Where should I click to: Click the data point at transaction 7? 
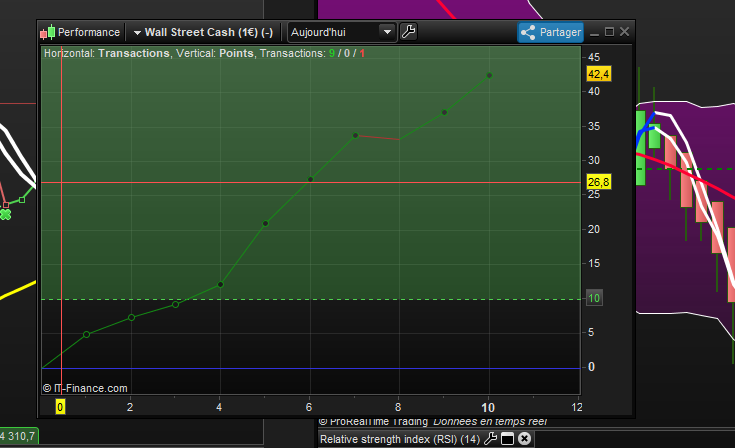(x=355, y=135)
